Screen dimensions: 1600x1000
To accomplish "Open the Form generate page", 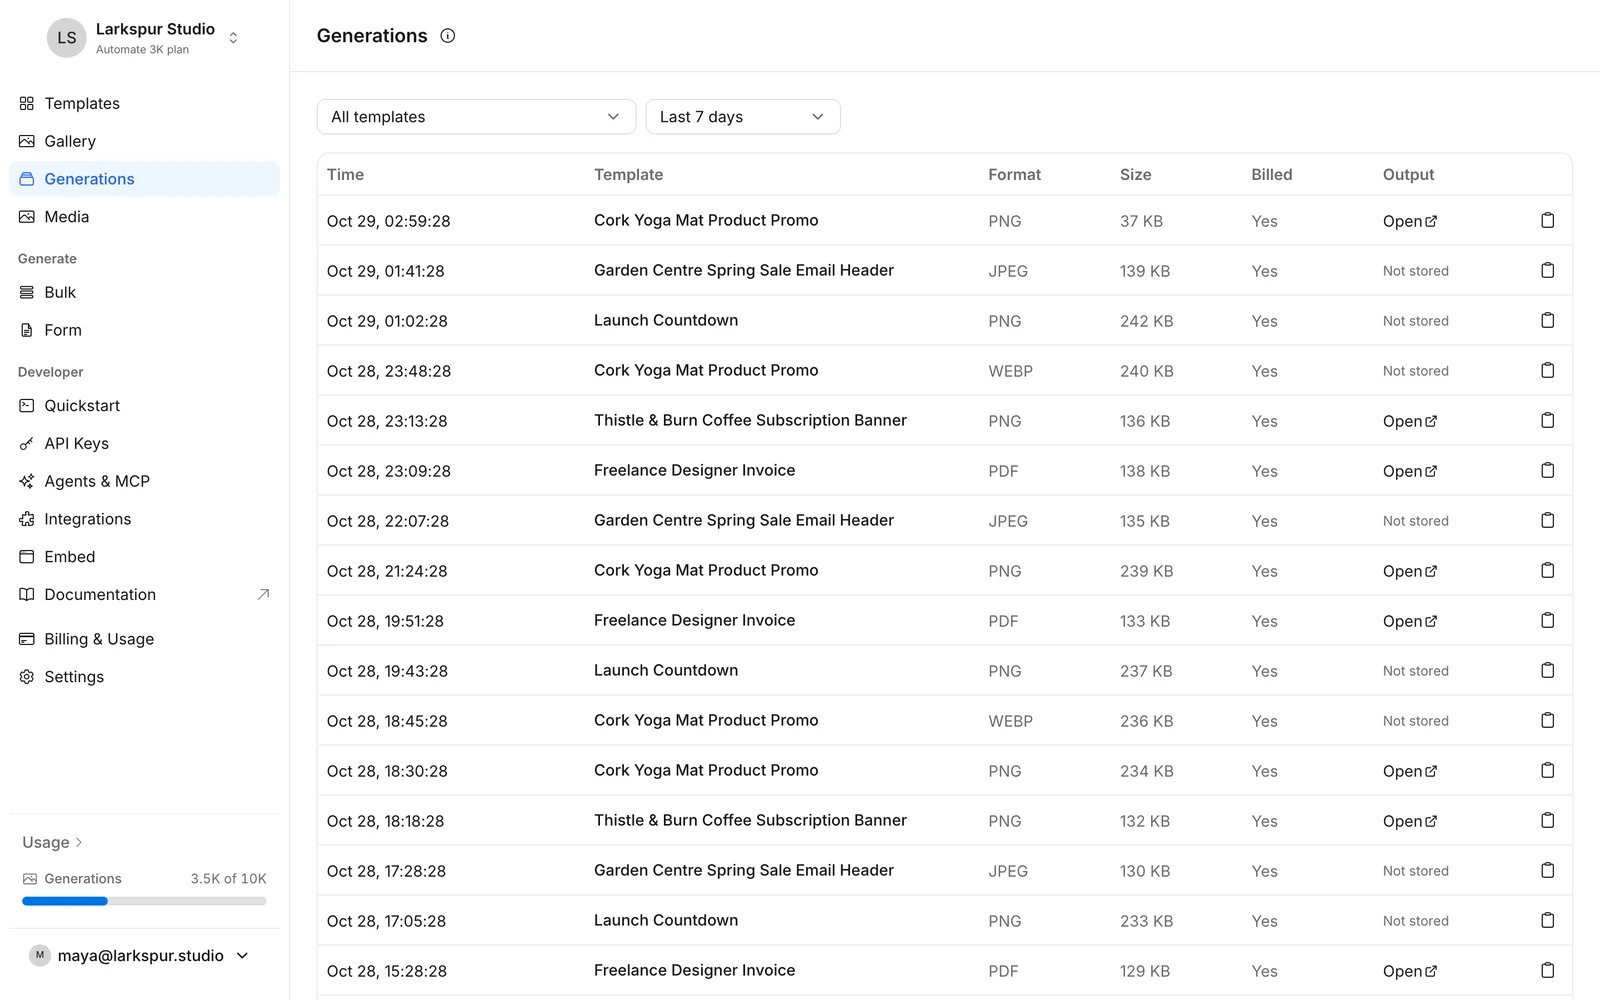I will click(x=144, y=330).
